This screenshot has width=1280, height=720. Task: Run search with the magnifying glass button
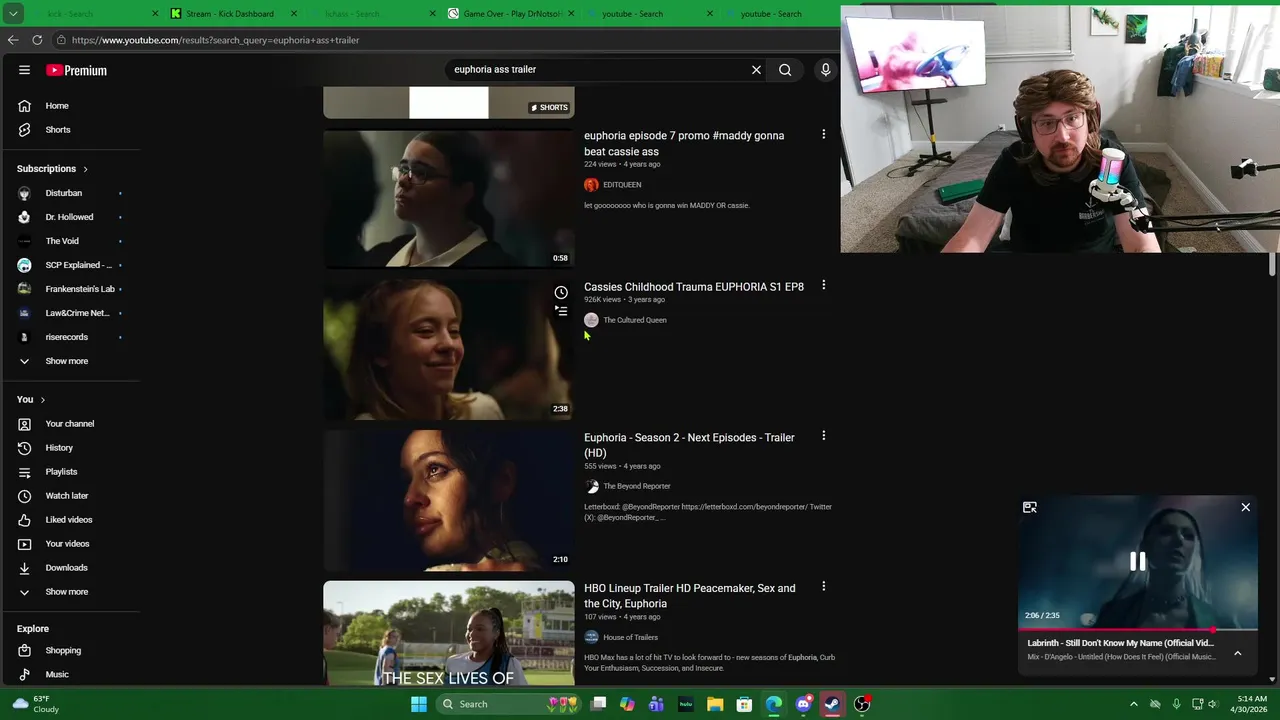pyautogui.click(x=785, y=70)
